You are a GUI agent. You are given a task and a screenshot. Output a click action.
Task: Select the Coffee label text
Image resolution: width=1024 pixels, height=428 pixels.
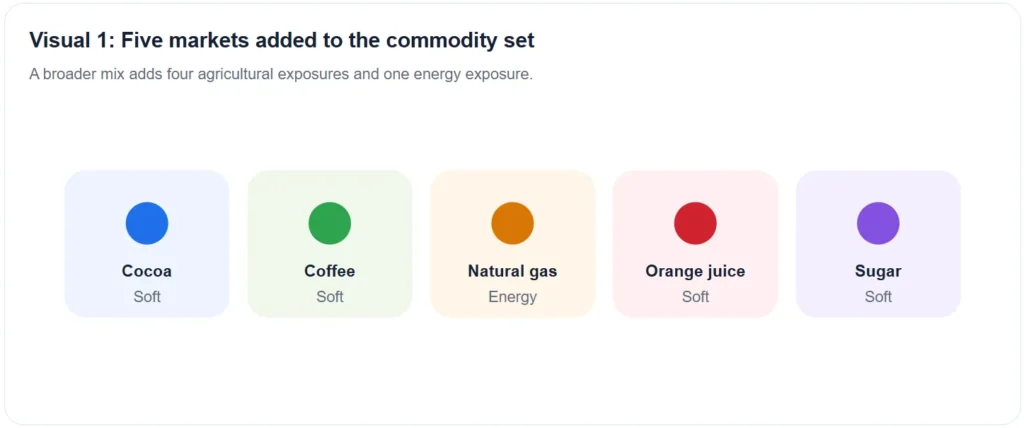pos(330,271)
